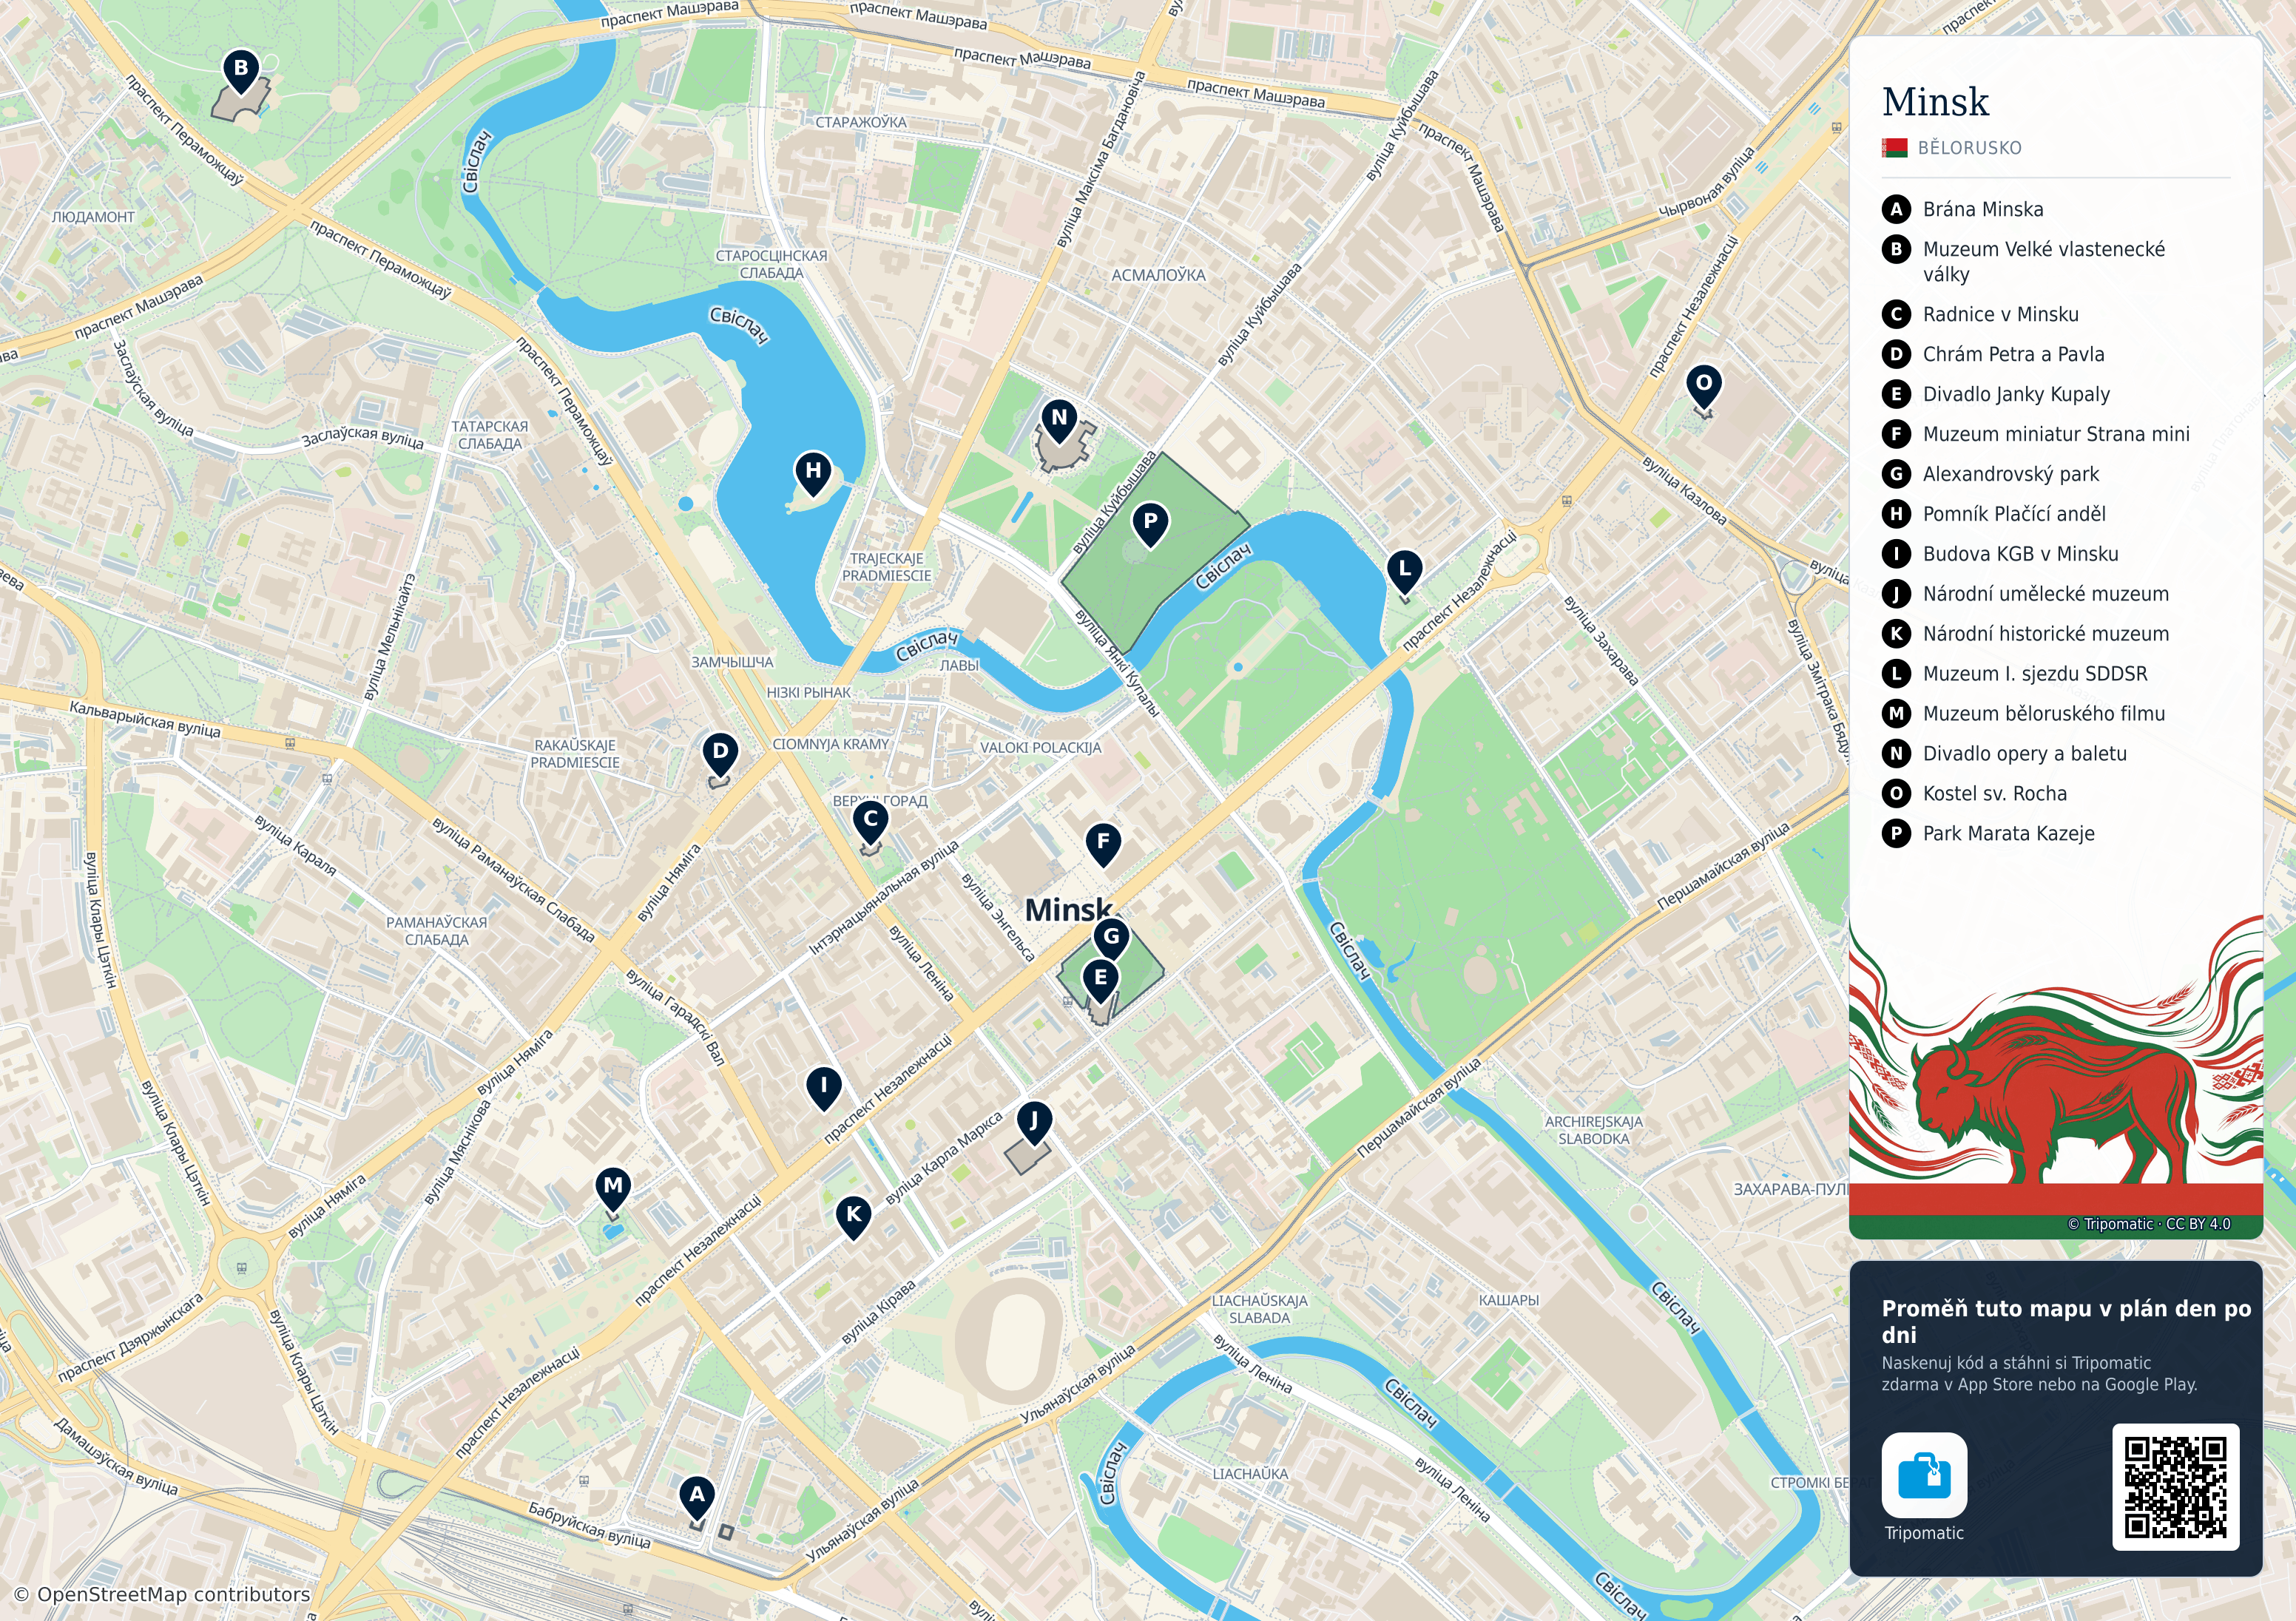Click the bold 'Minsk' city label on map
Image resolution: width=2296 pixels, height=1621 pixels.
pyautogui.click(x=1068, y=910)
